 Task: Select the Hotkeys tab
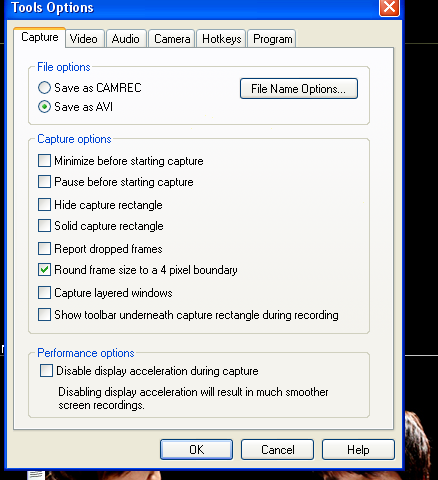point(222,39)
